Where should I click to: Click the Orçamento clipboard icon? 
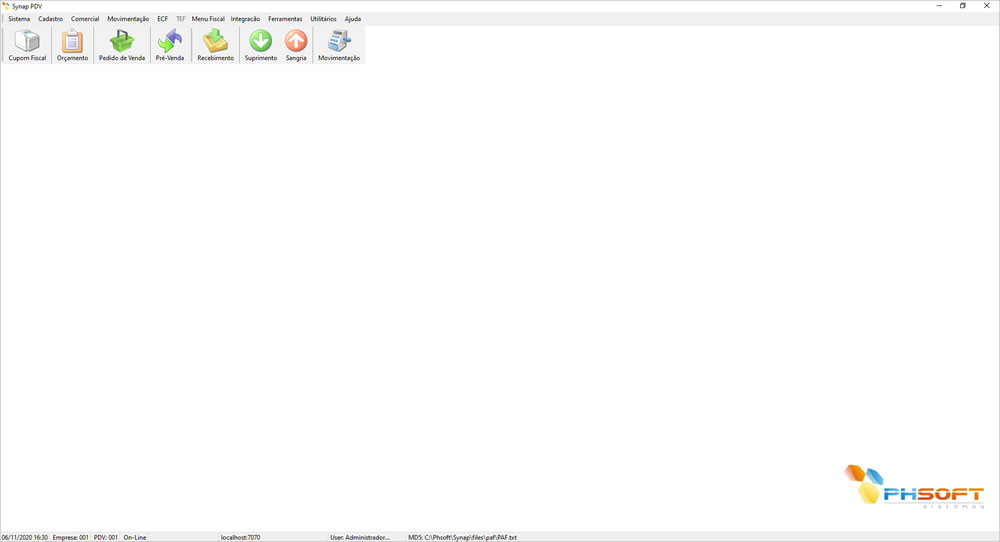[72, 44]
